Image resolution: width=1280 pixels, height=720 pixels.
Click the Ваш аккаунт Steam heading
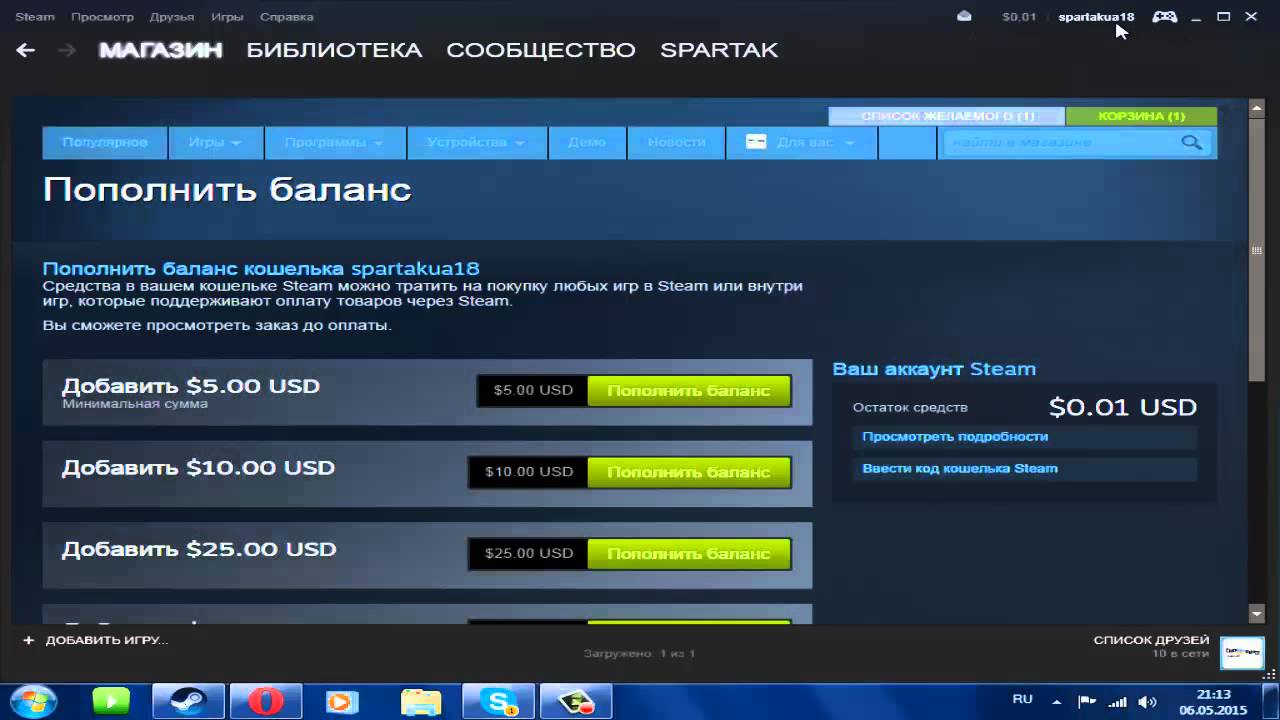(x=934, y=369)
